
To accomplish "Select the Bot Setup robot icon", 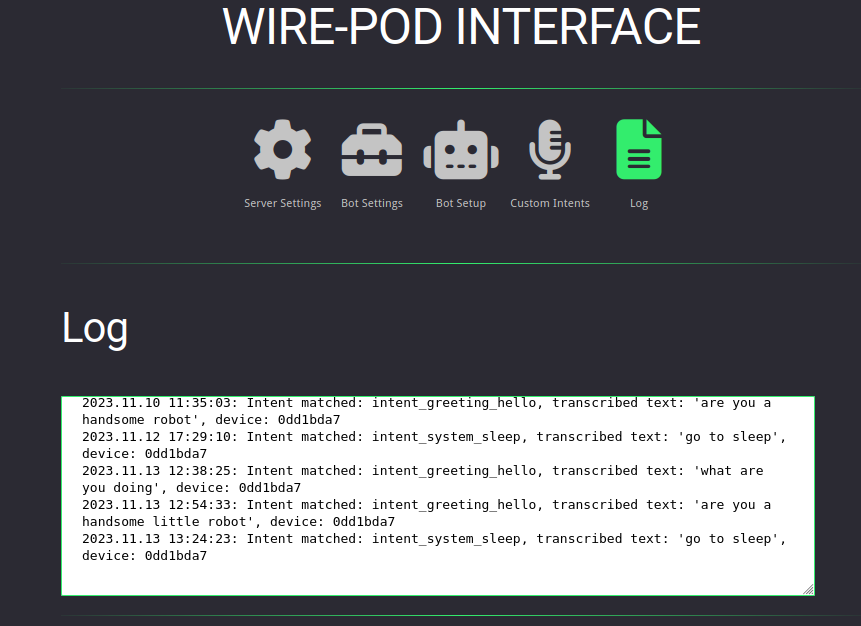I will coord(460,150).
